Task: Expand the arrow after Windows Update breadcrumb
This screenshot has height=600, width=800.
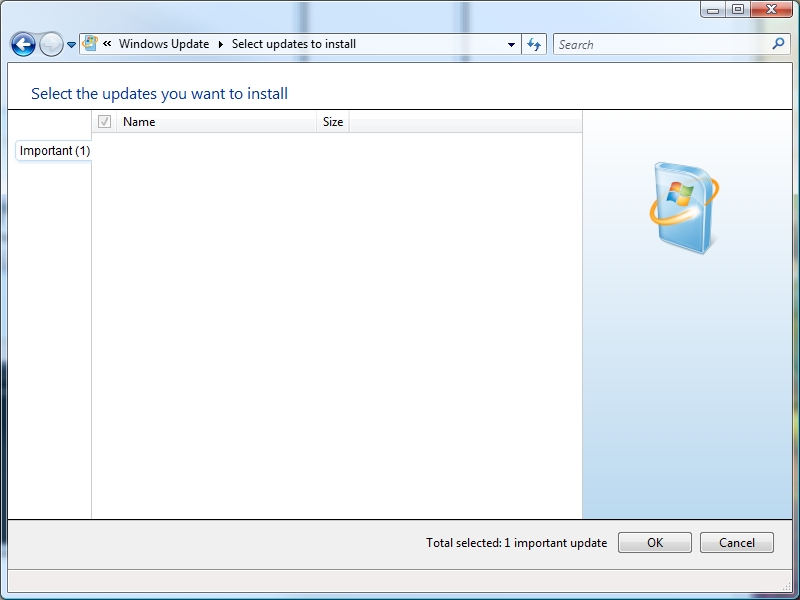Action: click(221, 44)
